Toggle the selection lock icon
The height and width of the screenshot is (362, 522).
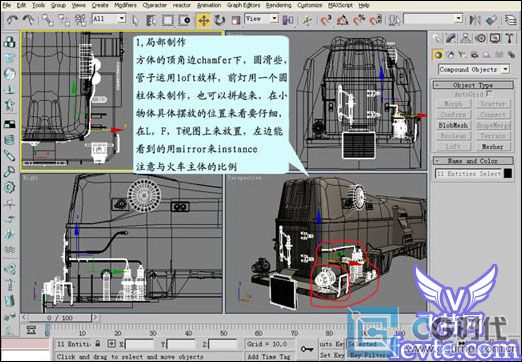tap(98, 343)
